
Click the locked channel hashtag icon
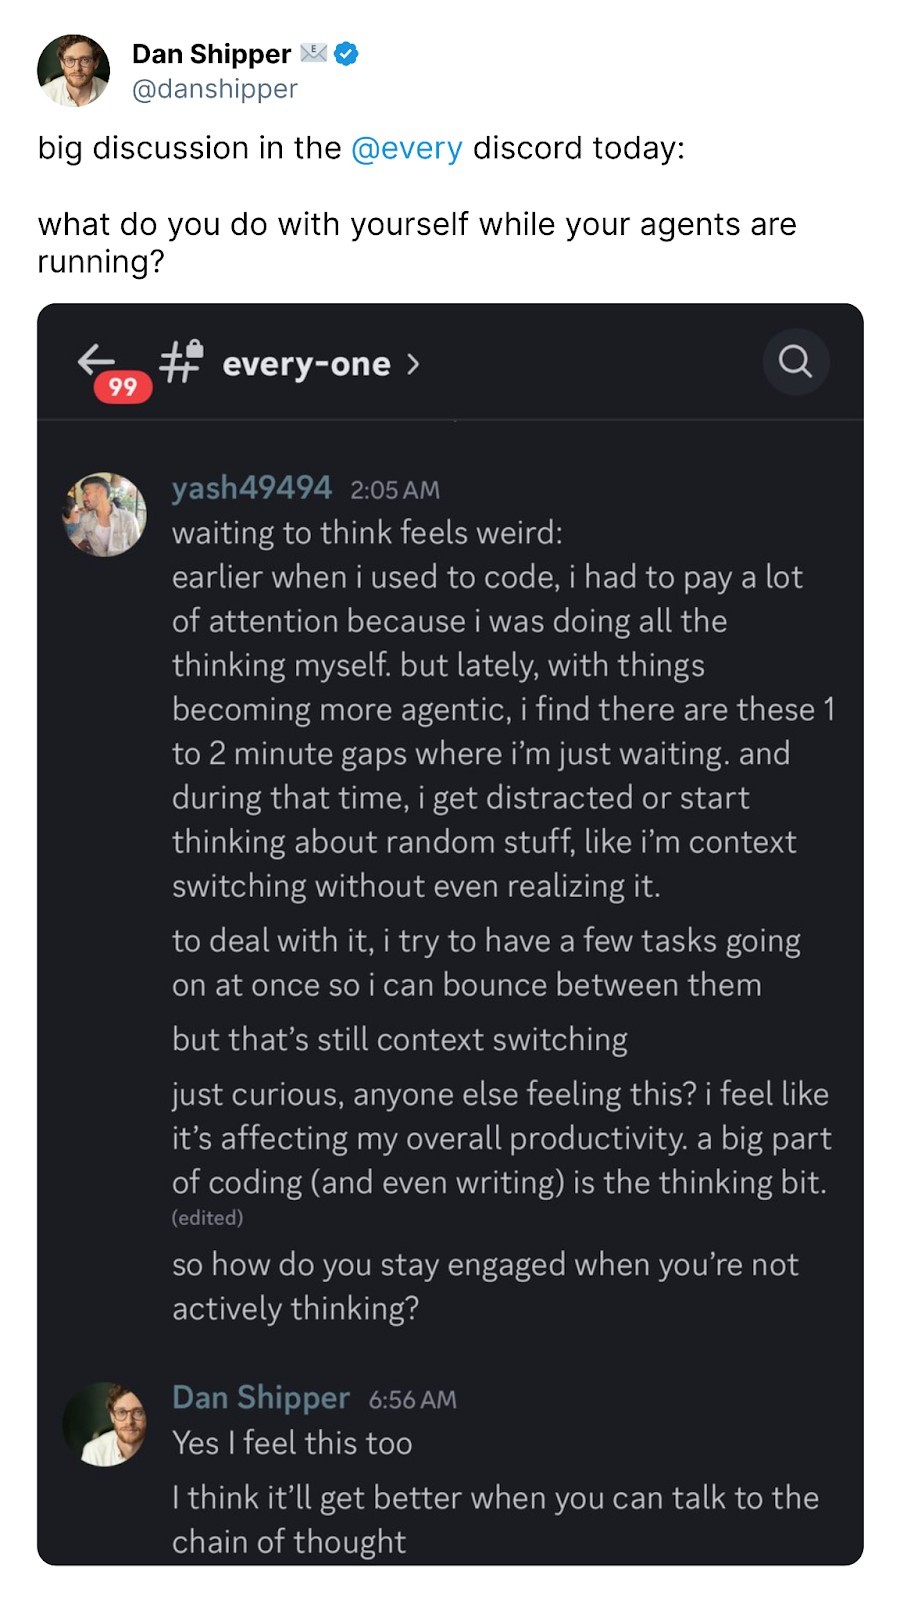[181, 361]
